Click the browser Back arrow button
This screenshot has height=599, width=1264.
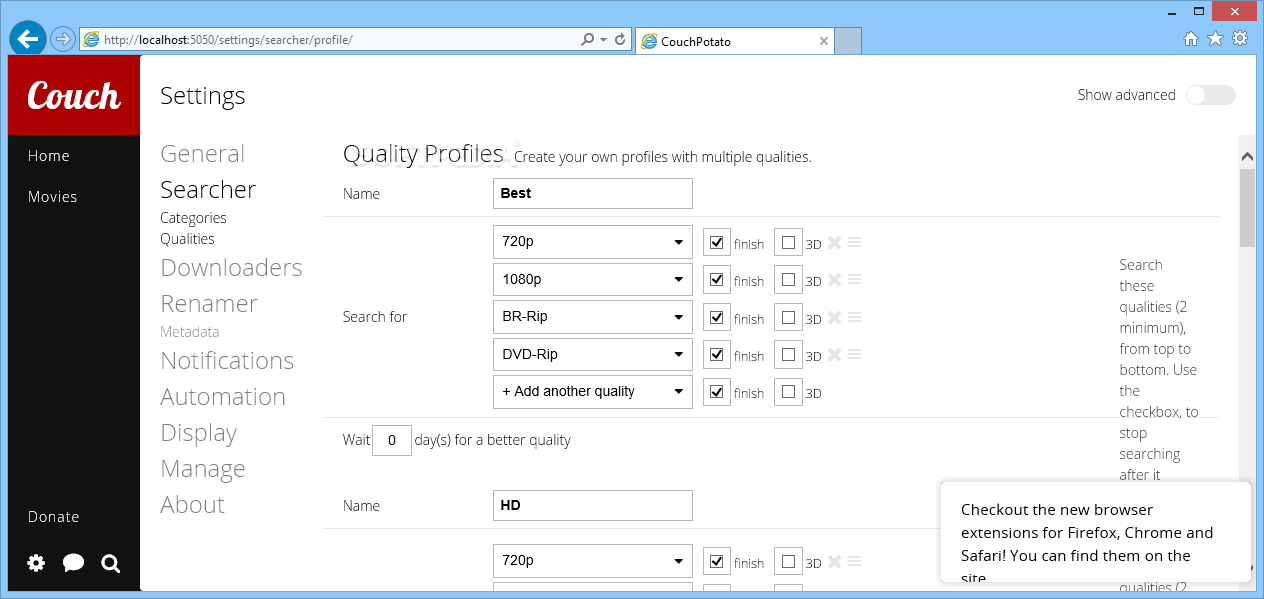point(28,38)
